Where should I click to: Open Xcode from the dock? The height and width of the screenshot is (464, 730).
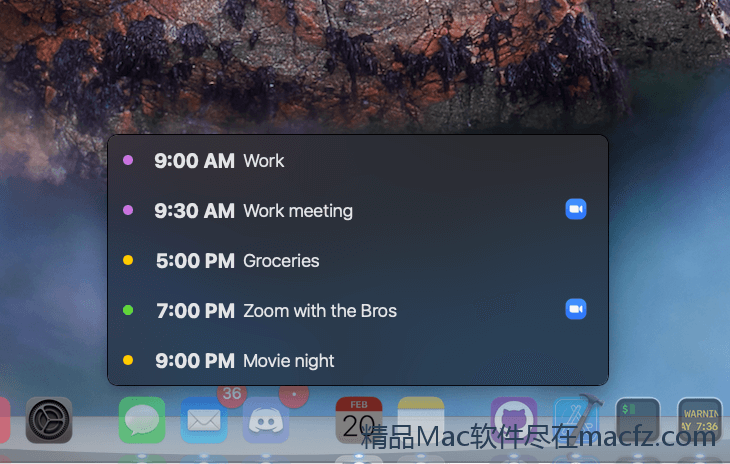coord(576,420)
